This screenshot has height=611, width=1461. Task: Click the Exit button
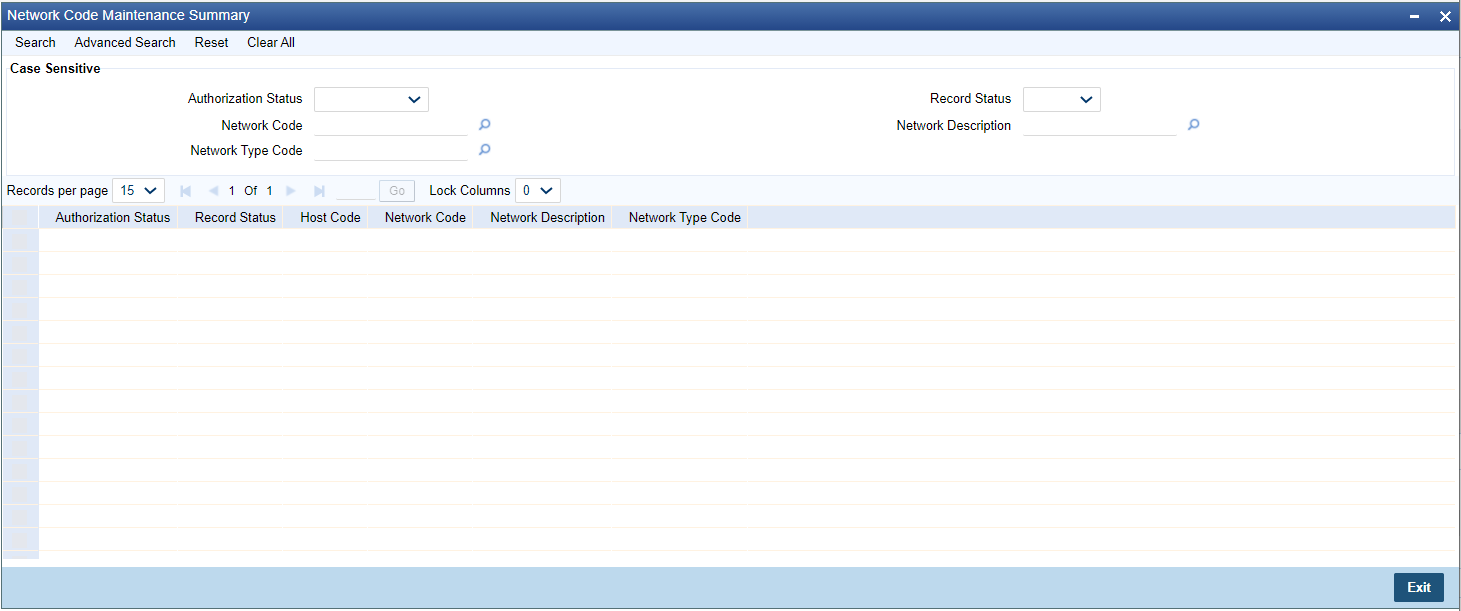click(1419, 587)
